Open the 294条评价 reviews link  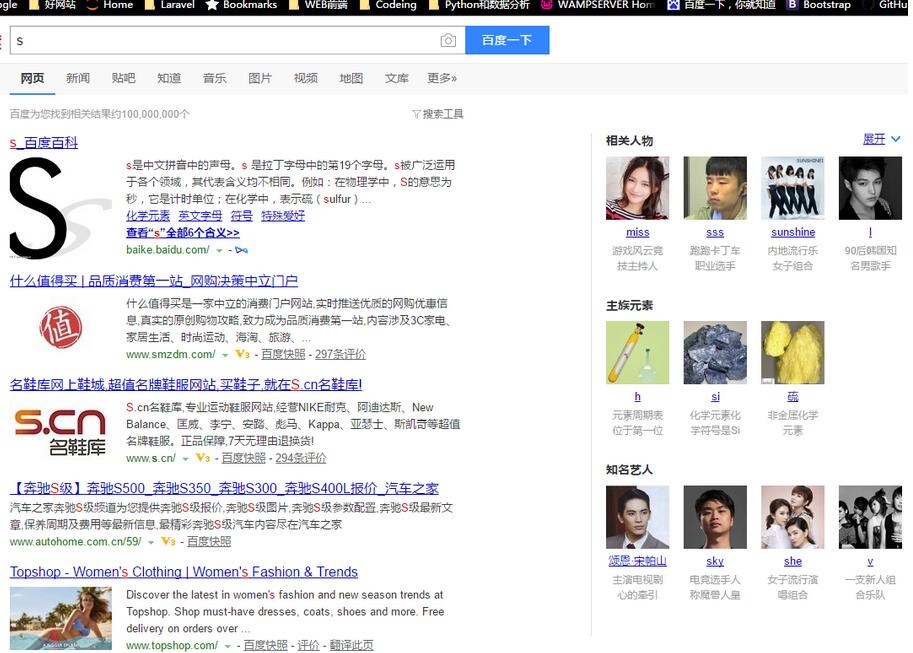pyautogui.click(x=300, y=458)
